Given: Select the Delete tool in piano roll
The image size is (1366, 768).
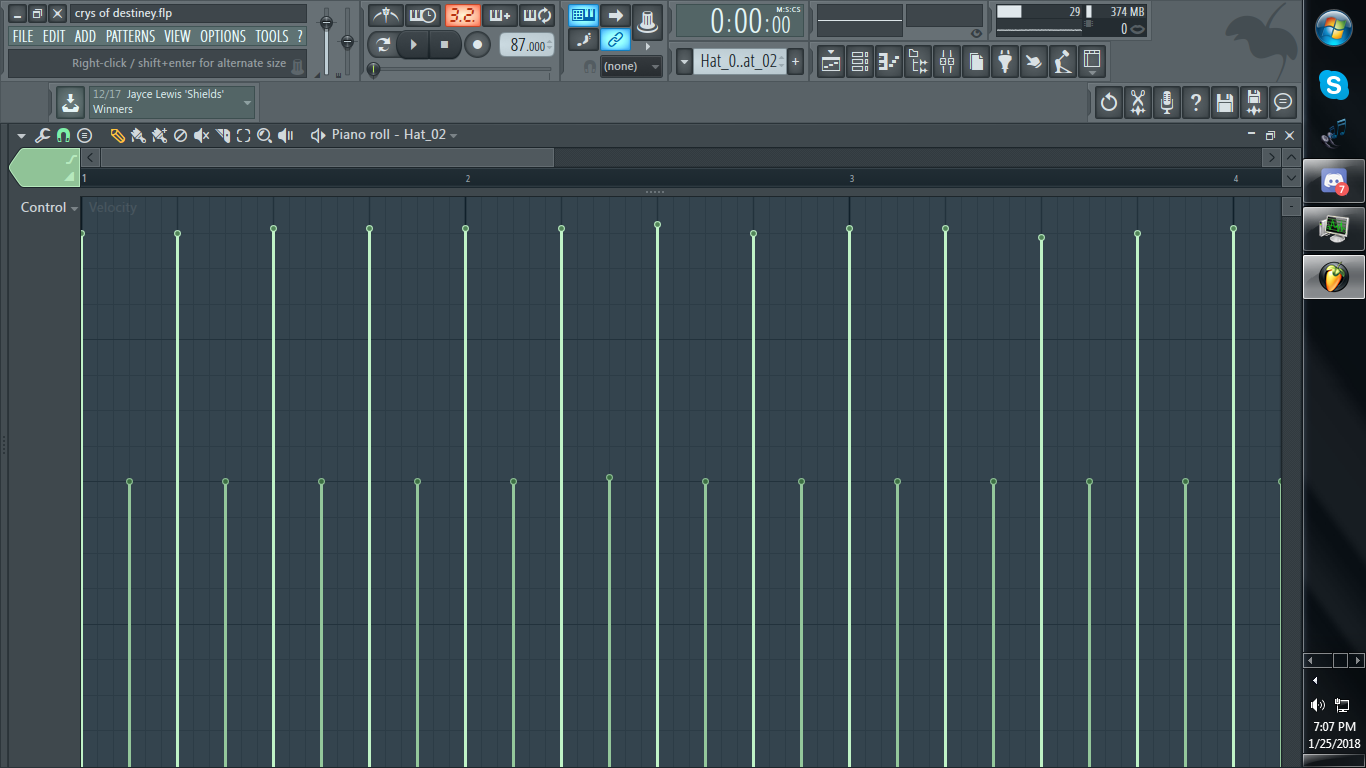Looking at the screenshot, I should tap(181, 135).
